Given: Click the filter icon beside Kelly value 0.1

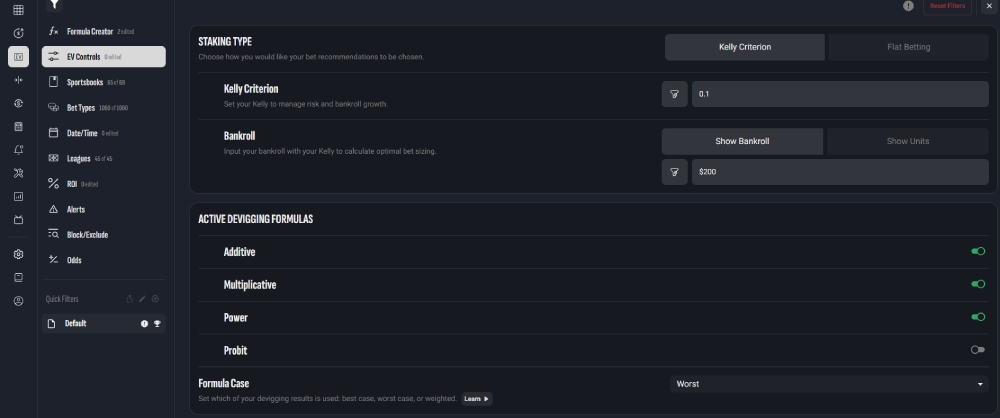Looking at the screenshot, I should pos(674,94).
